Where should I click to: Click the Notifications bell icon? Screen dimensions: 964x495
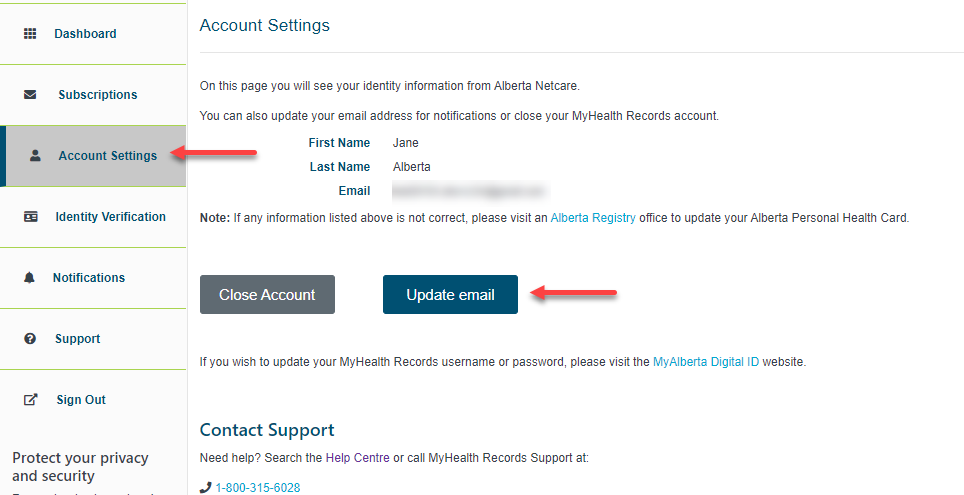click(x=29, y=278)
